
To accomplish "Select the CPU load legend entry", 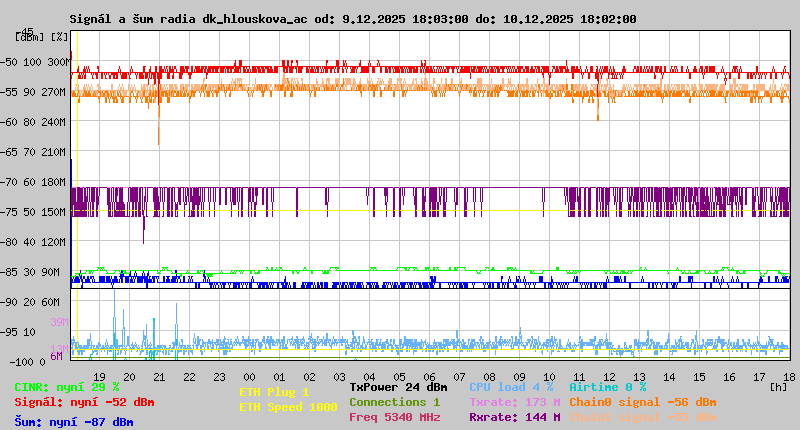I will 511,387.
